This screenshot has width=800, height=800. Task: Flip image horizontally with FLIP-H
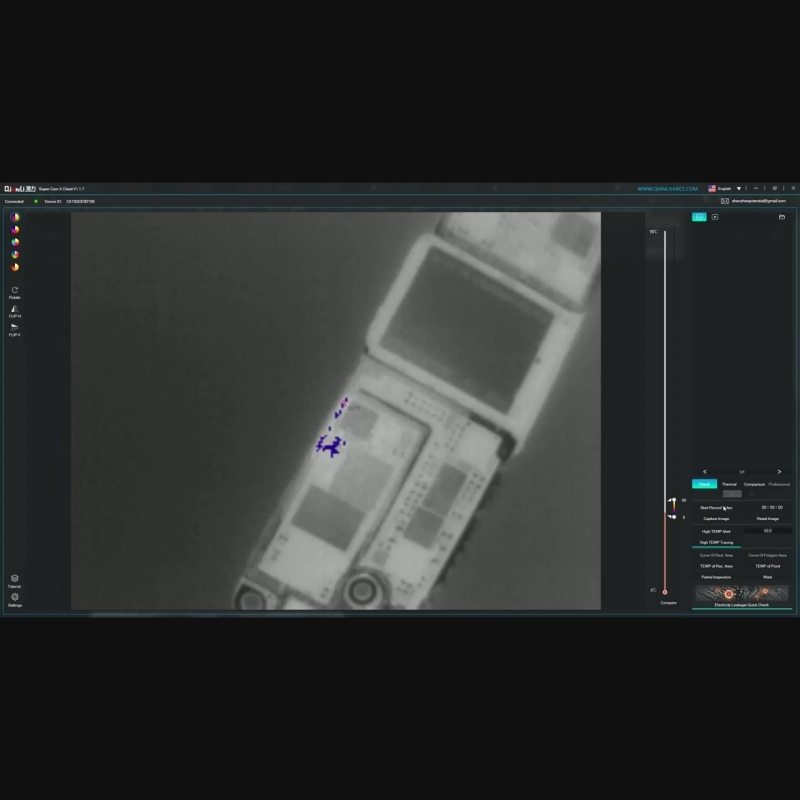15,311
